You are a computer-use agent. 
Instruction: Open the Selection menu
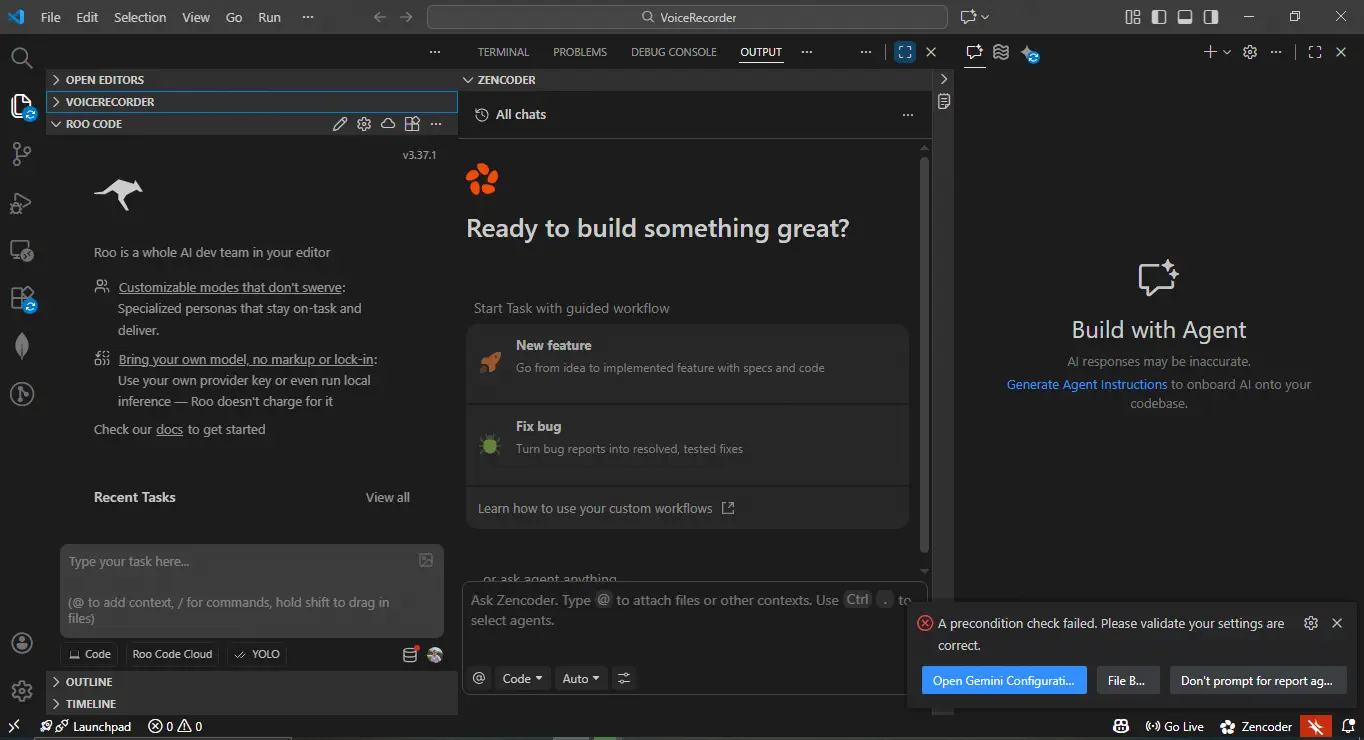[140, 17]
